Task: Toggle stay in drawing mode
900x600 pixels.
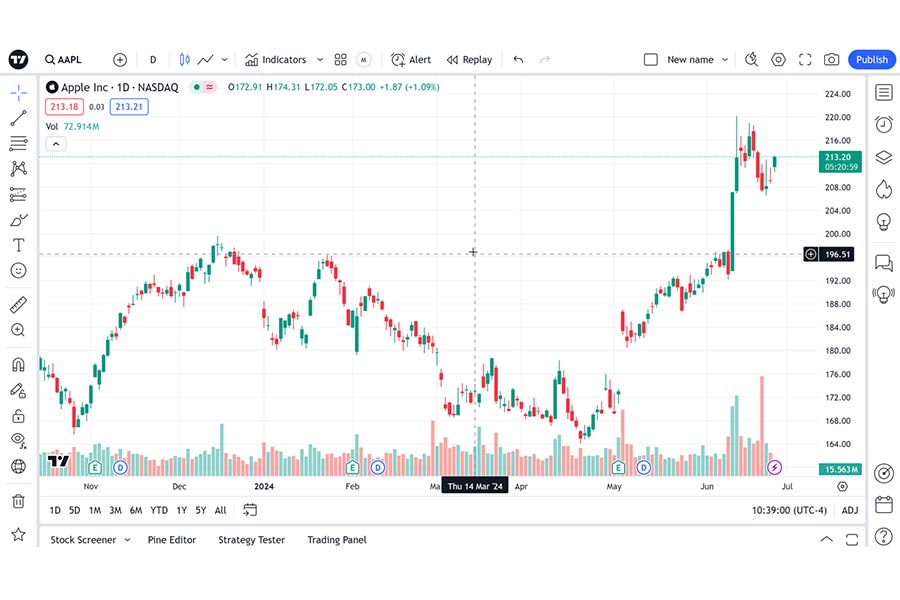Action: (x=18, y=390)
